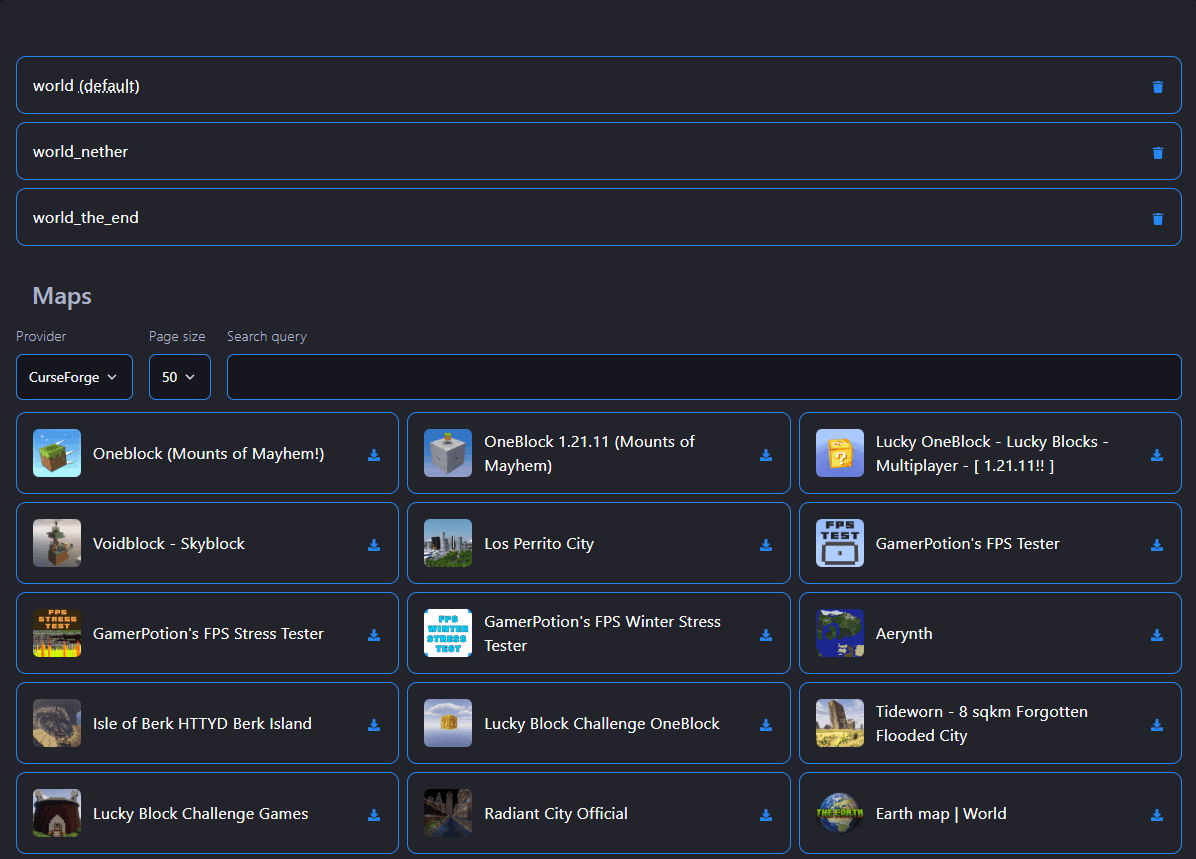This screenshot has width=1196, height=859.
Task: Download Lucky Block Challenge OneBlock map
Action: [x=766, y=725]
